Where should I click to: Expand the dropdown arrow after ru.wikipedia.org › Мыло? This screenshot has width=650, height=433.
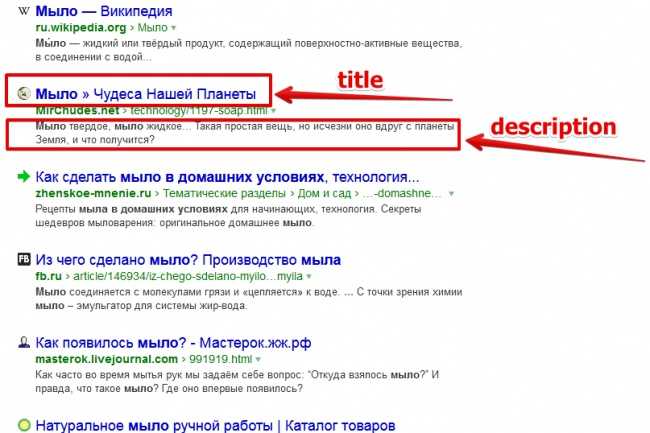click(x=173, y=28)
